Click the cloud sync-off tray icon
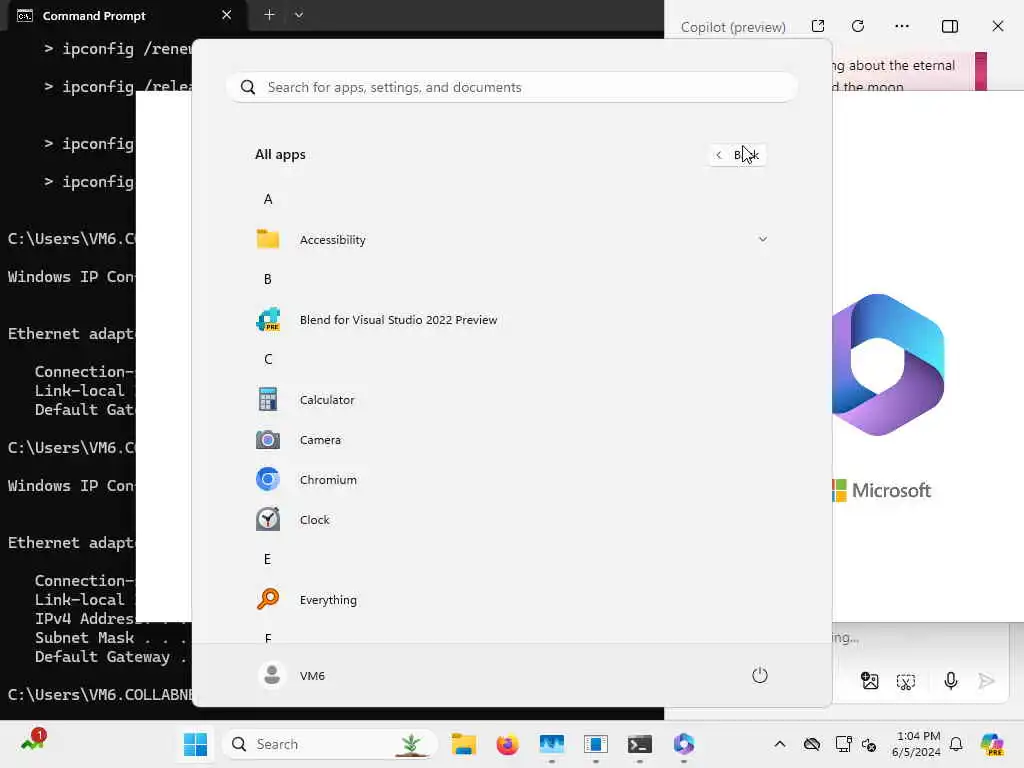This screenshot has width=1024, height=768. [x=812, y=744]
